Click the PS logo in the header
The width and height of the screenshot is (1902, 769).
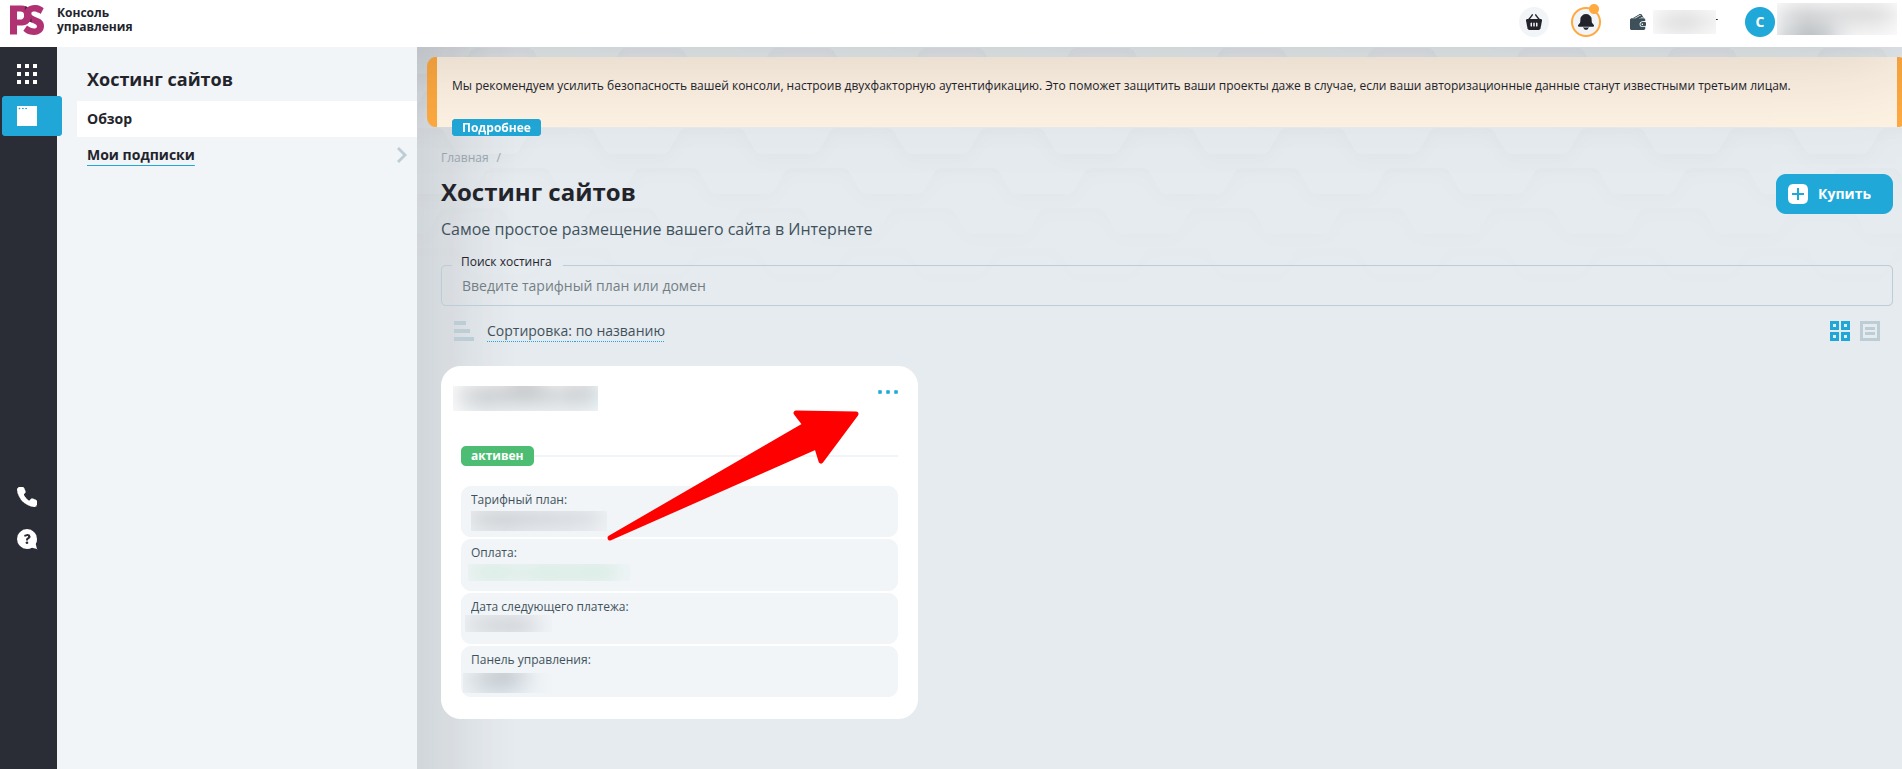[26, 20]
